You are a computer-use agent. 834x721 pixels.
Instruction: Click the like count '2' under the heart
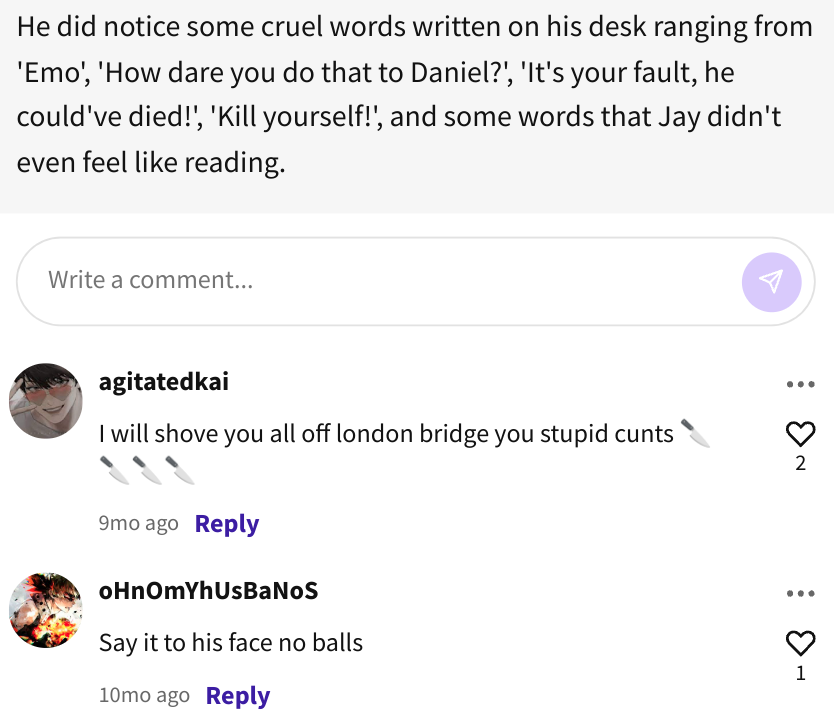tap(800, 464)
